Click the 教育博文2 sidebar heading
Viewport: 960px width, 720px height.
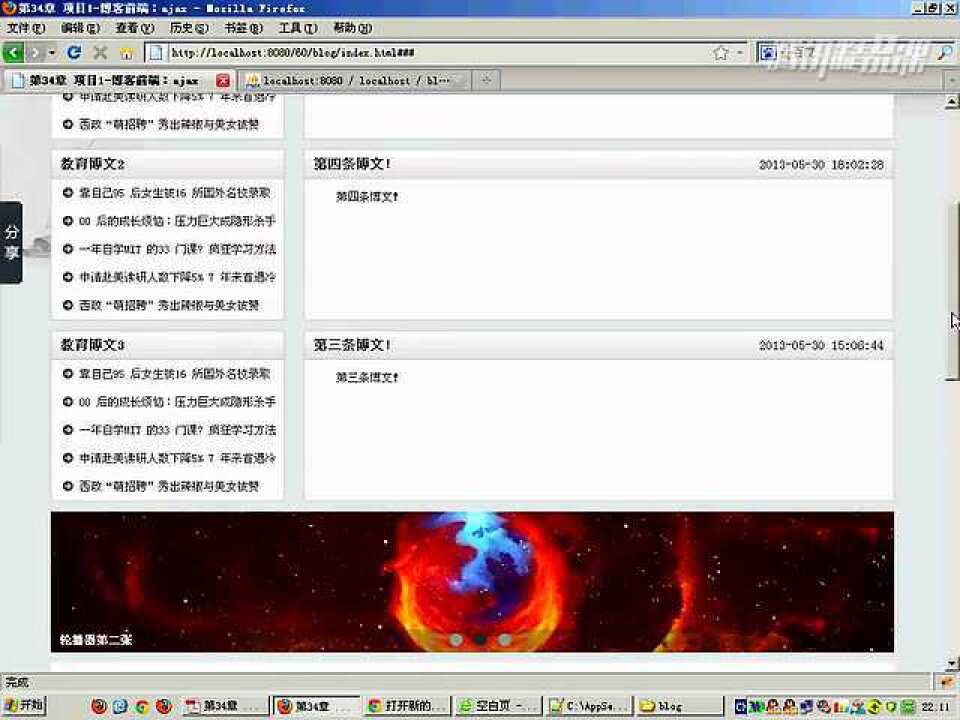(92, 164)
